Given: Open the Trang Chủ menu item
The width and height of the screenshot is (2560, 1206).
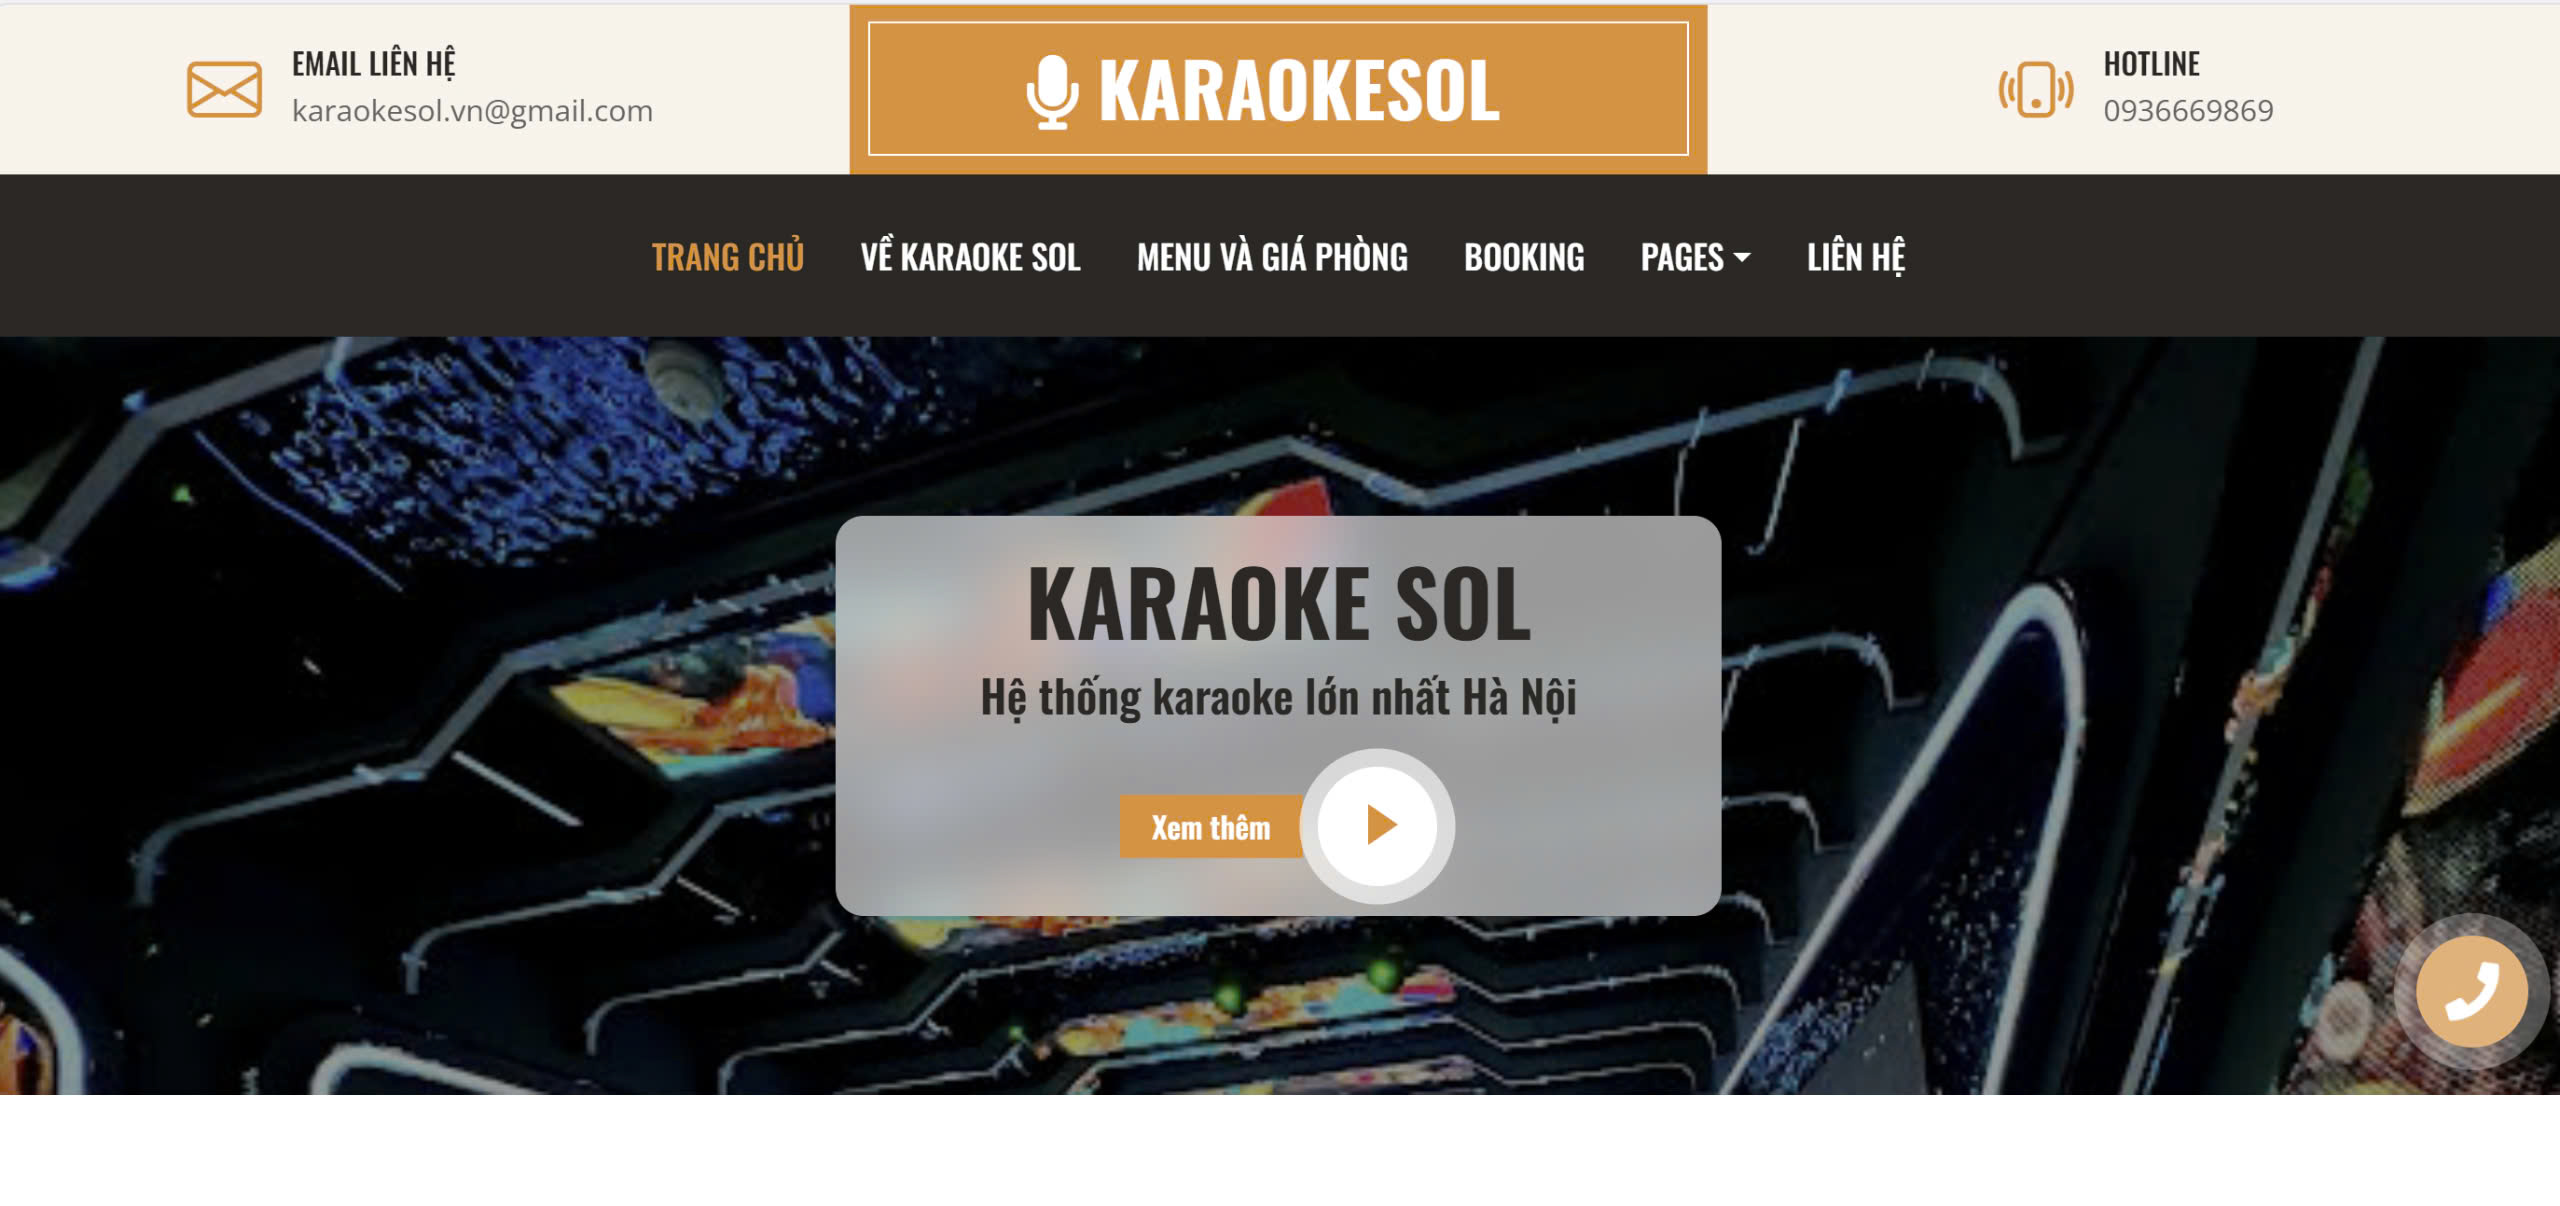Looking at the screenshot, I should 728,257.
